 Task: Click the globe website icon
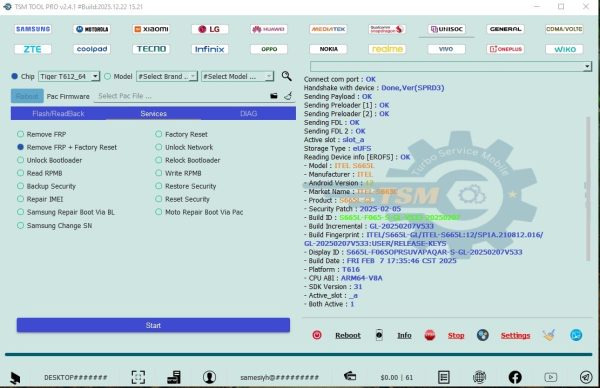pos(479,377)
